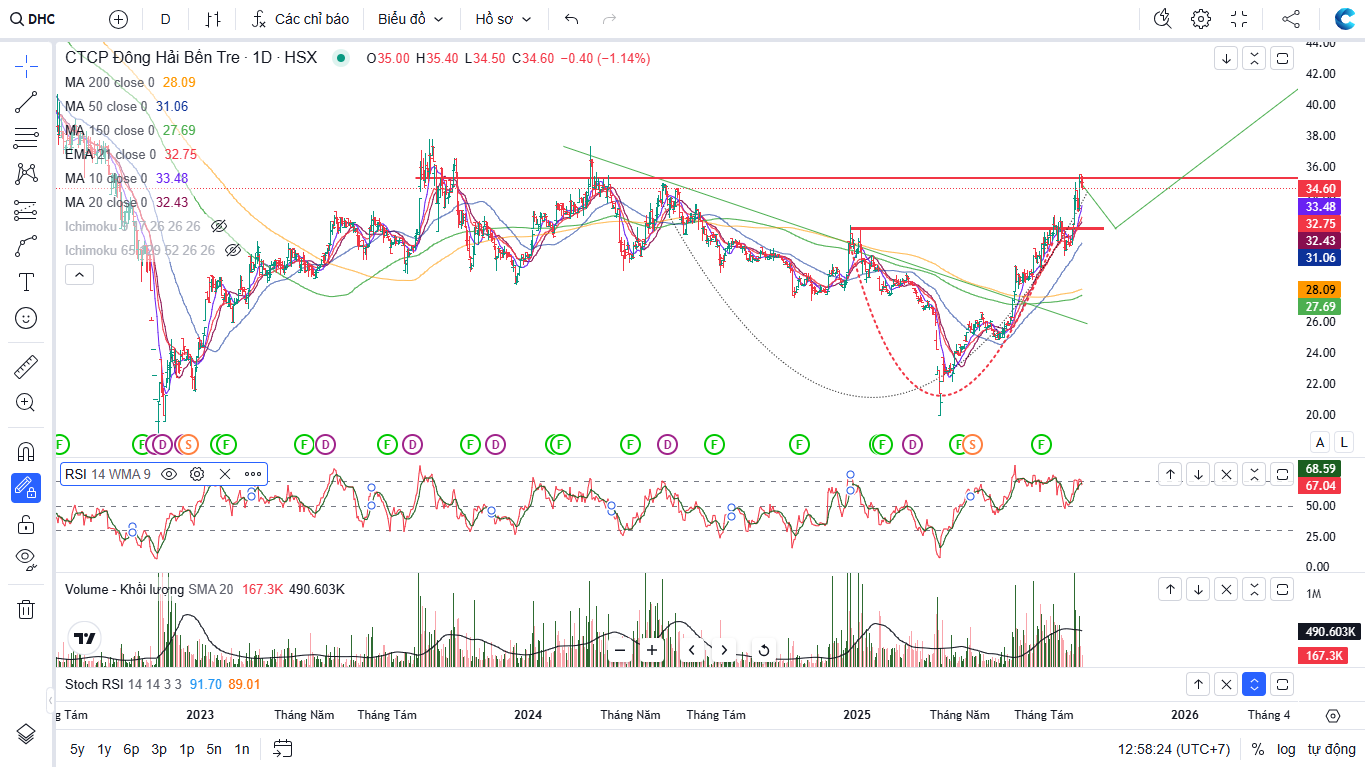Toggle RSI indicator visibility eye

point(169,474)
